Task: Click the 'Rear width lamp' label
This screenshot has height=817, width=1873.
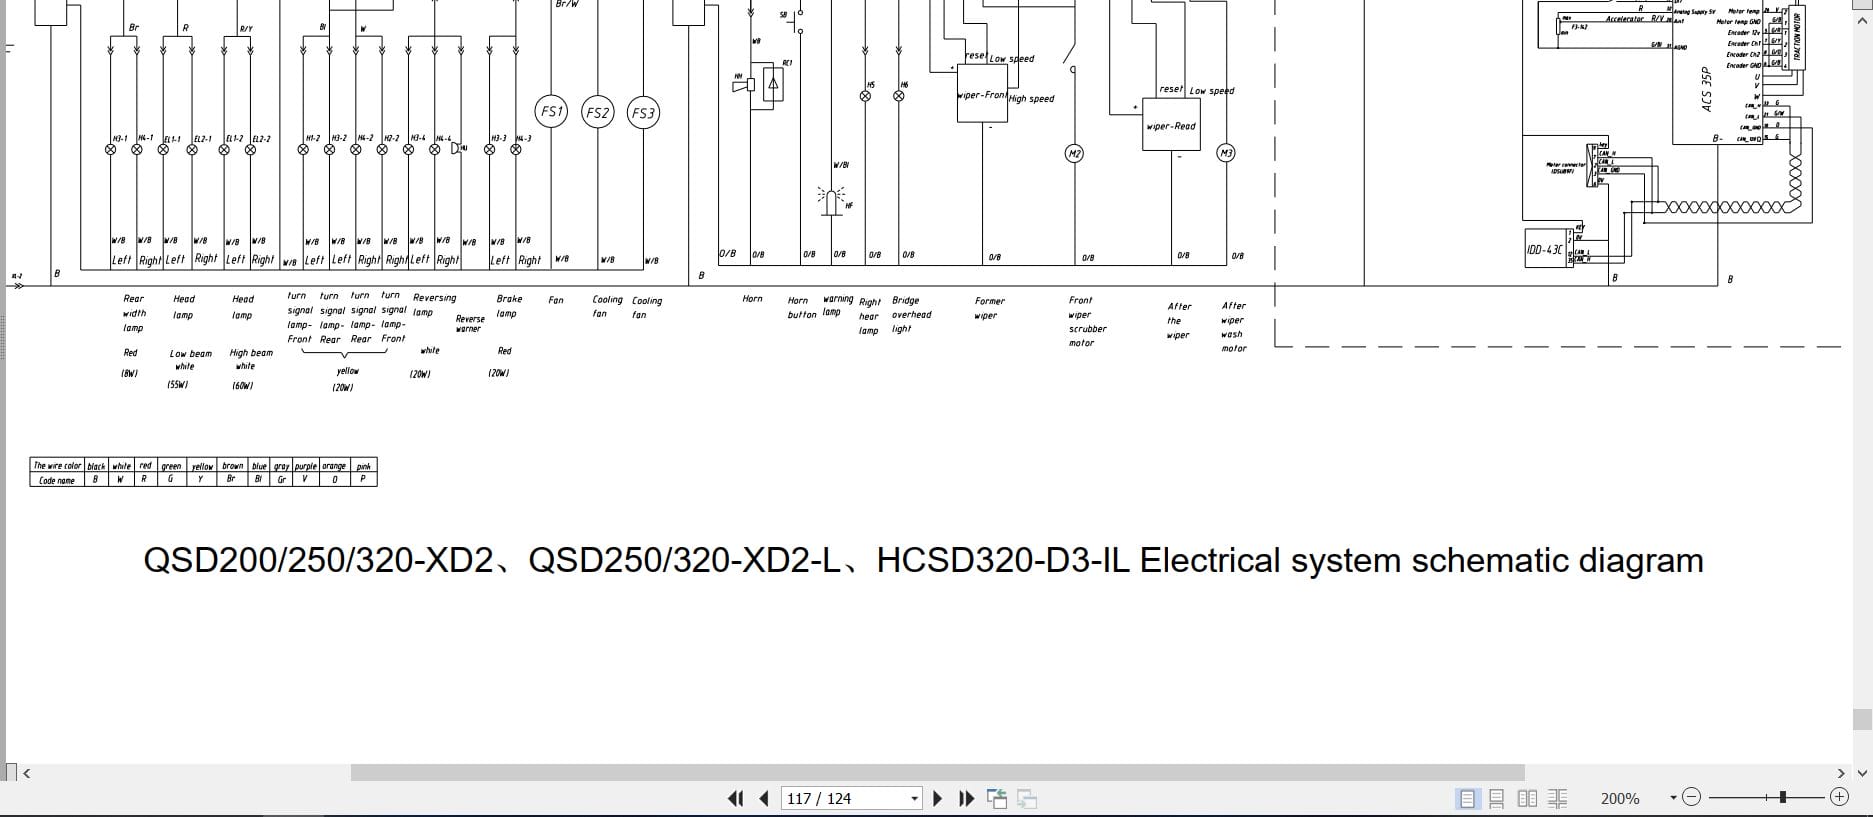Action: point(134,313)
